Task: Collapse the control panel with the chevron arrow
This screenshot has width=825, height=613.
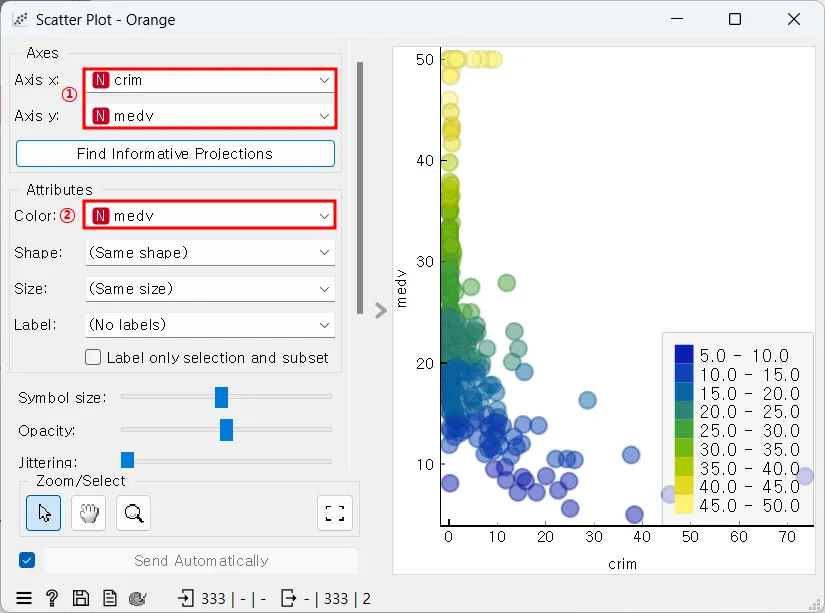Action: tap(381, 310)
